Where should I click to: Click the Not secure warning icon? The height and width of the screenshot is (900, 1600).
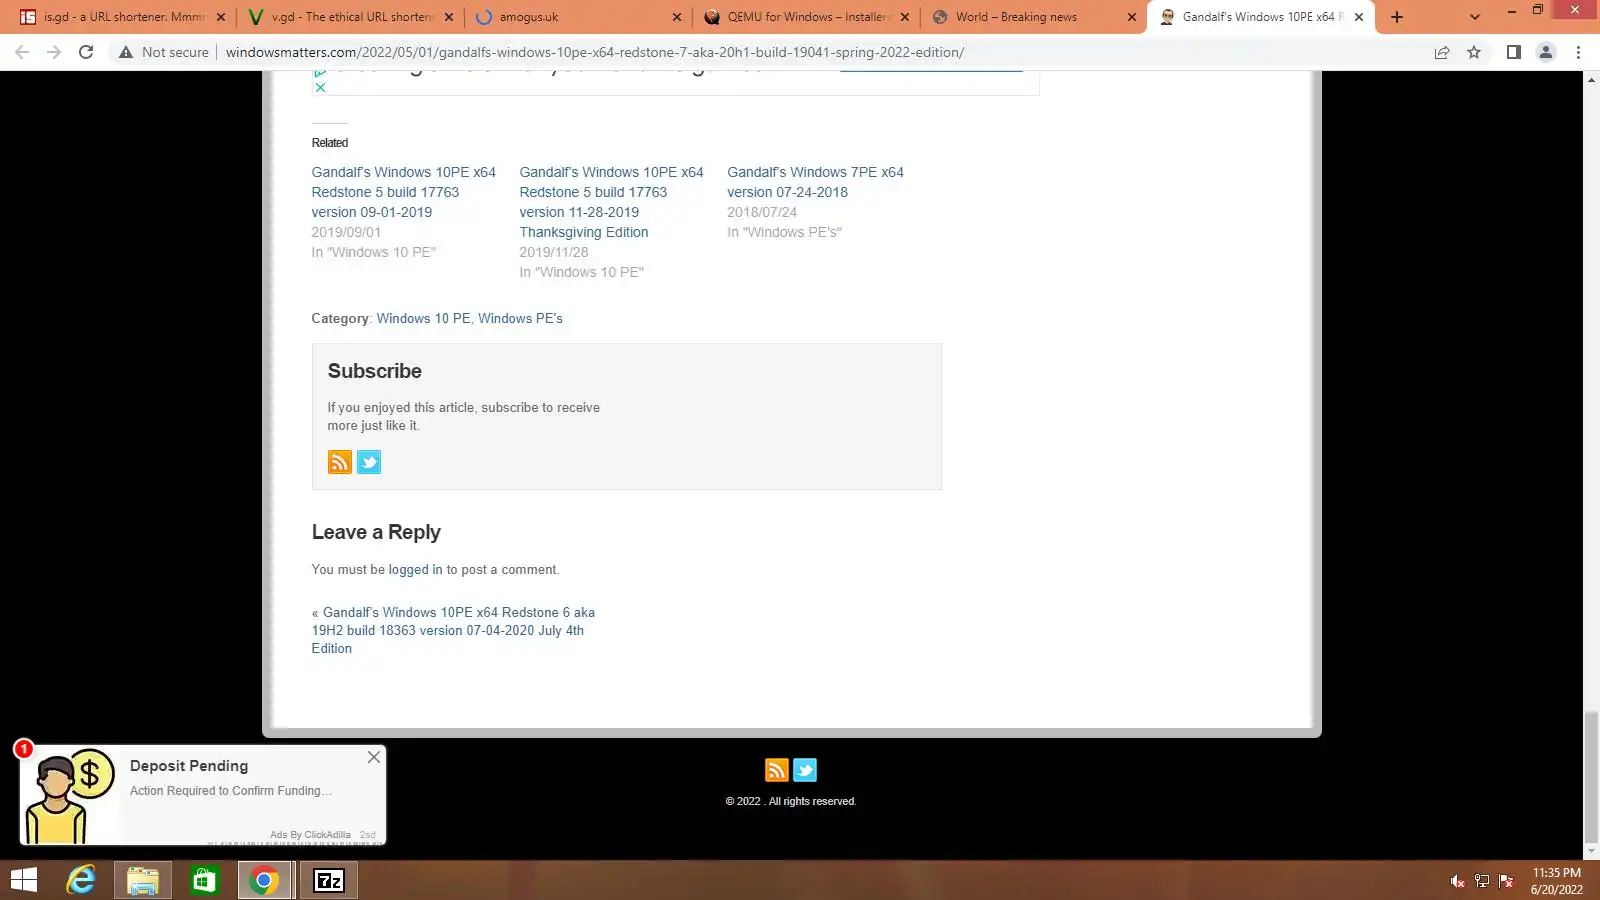point(126,52)
